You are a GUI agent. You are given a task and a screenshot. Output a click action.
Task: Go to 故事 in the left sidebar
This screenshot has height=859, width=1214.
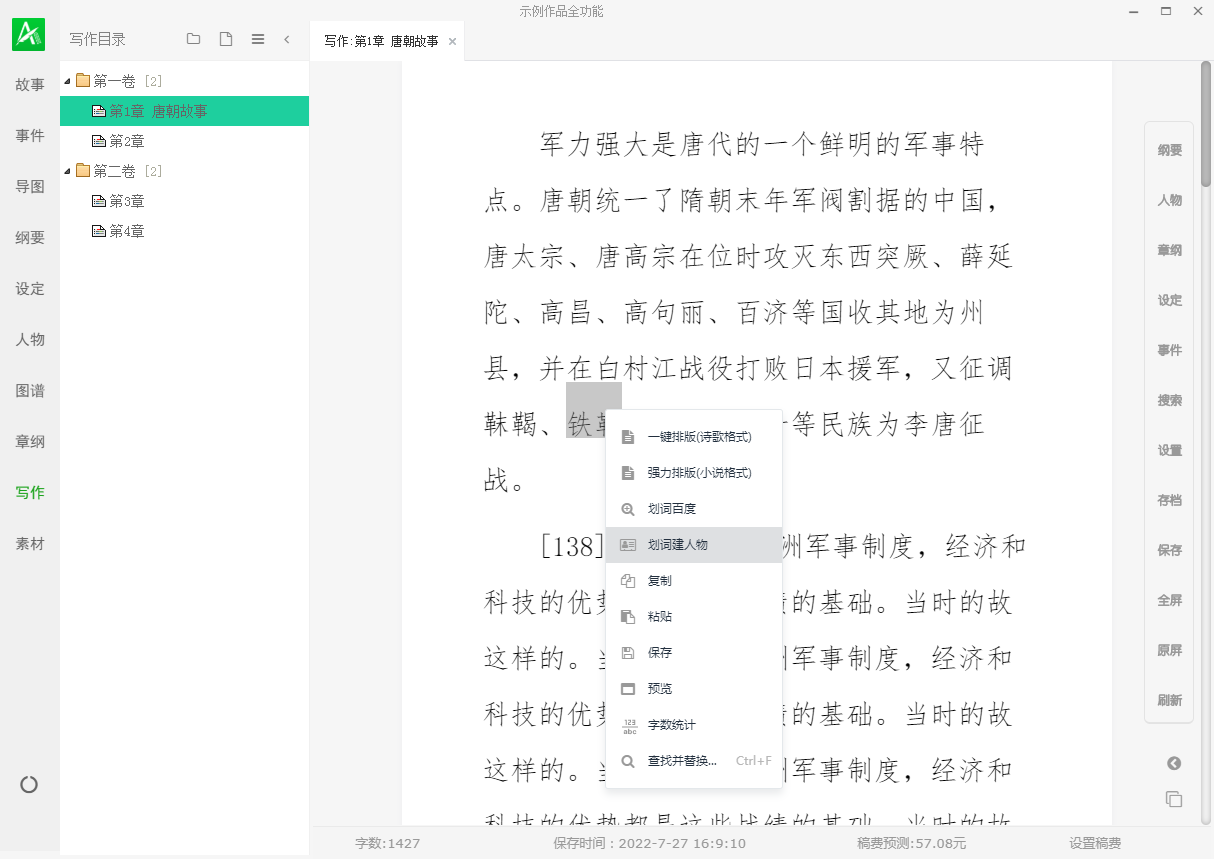30,85
